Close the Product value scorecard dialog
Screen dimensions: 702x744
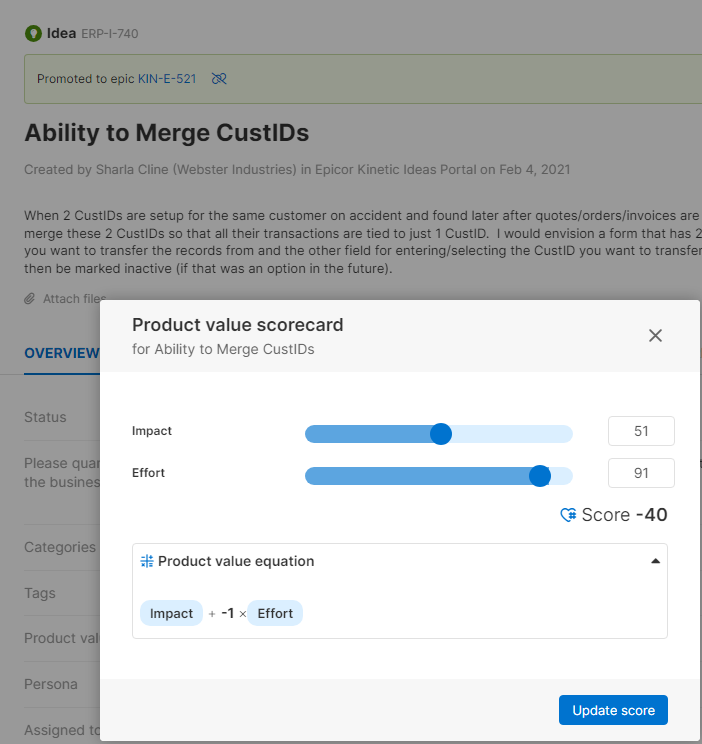click(x=655, y=335)
